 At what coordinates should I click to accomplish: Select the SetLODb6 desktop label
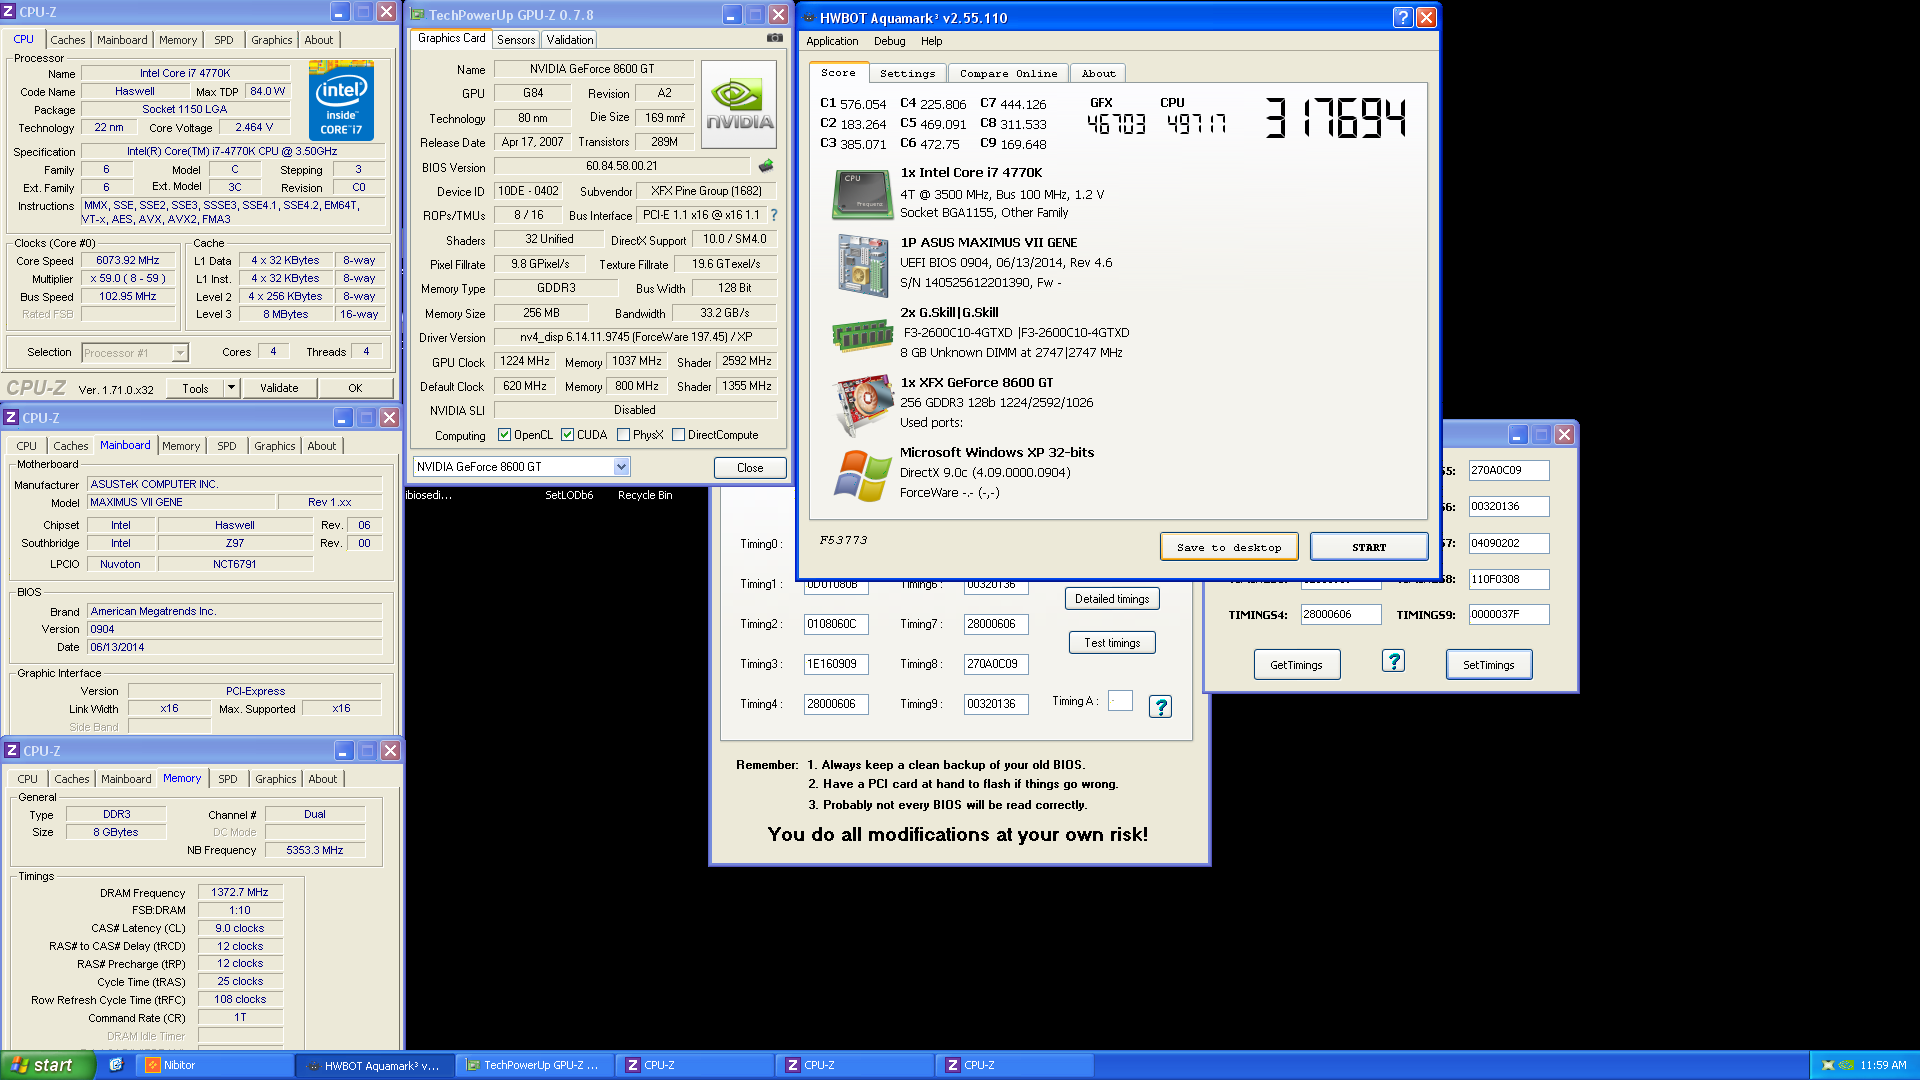pos(569,495)
